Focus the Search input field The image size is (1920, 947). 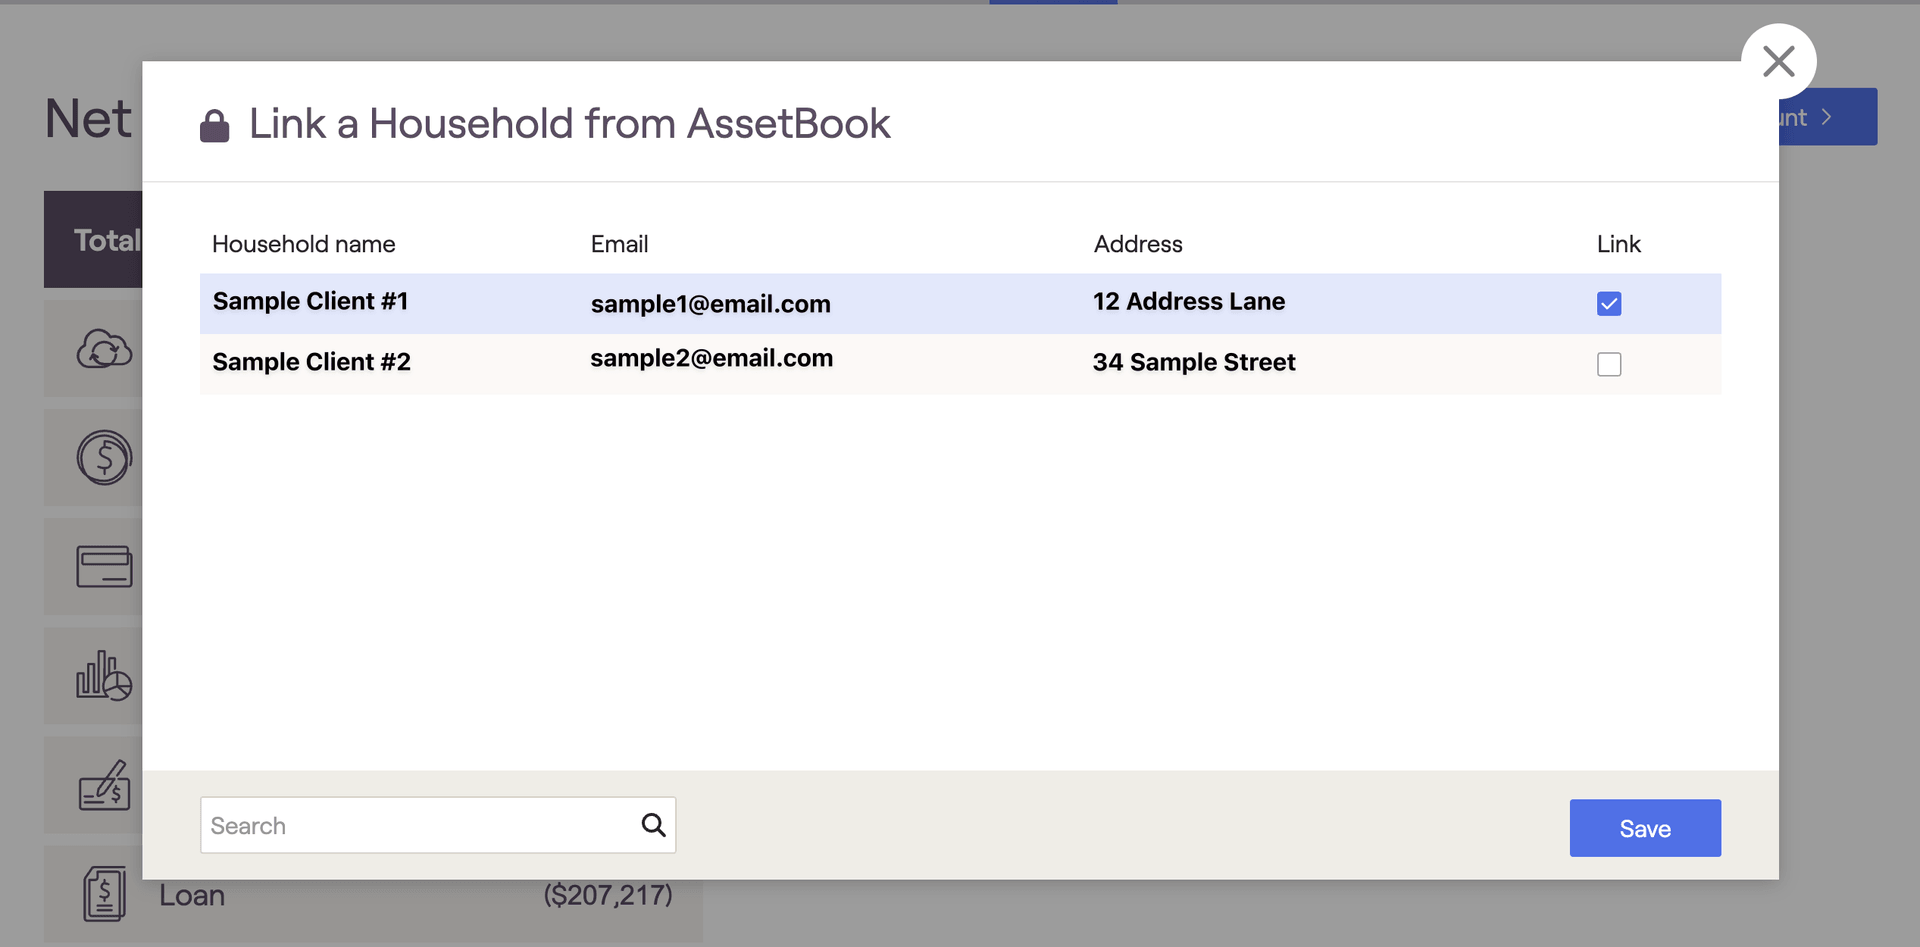pos(438,825)
